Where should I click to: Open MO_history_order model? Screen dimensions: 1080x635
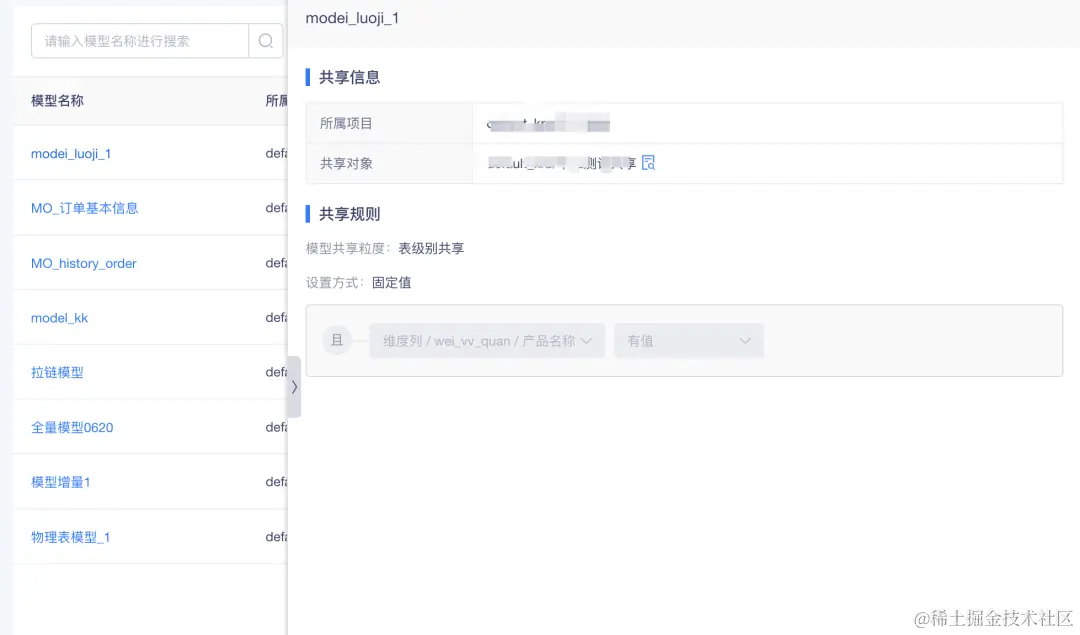click(x=83, y=263)
